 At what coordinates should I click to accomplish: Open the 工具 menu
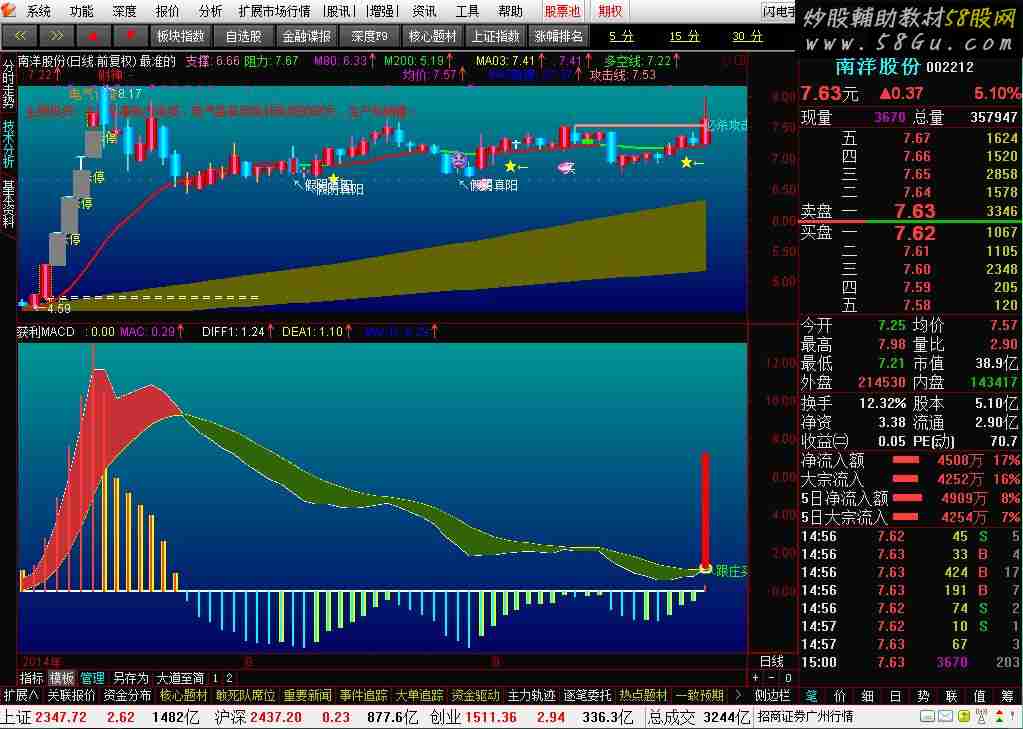pos(467,11)
